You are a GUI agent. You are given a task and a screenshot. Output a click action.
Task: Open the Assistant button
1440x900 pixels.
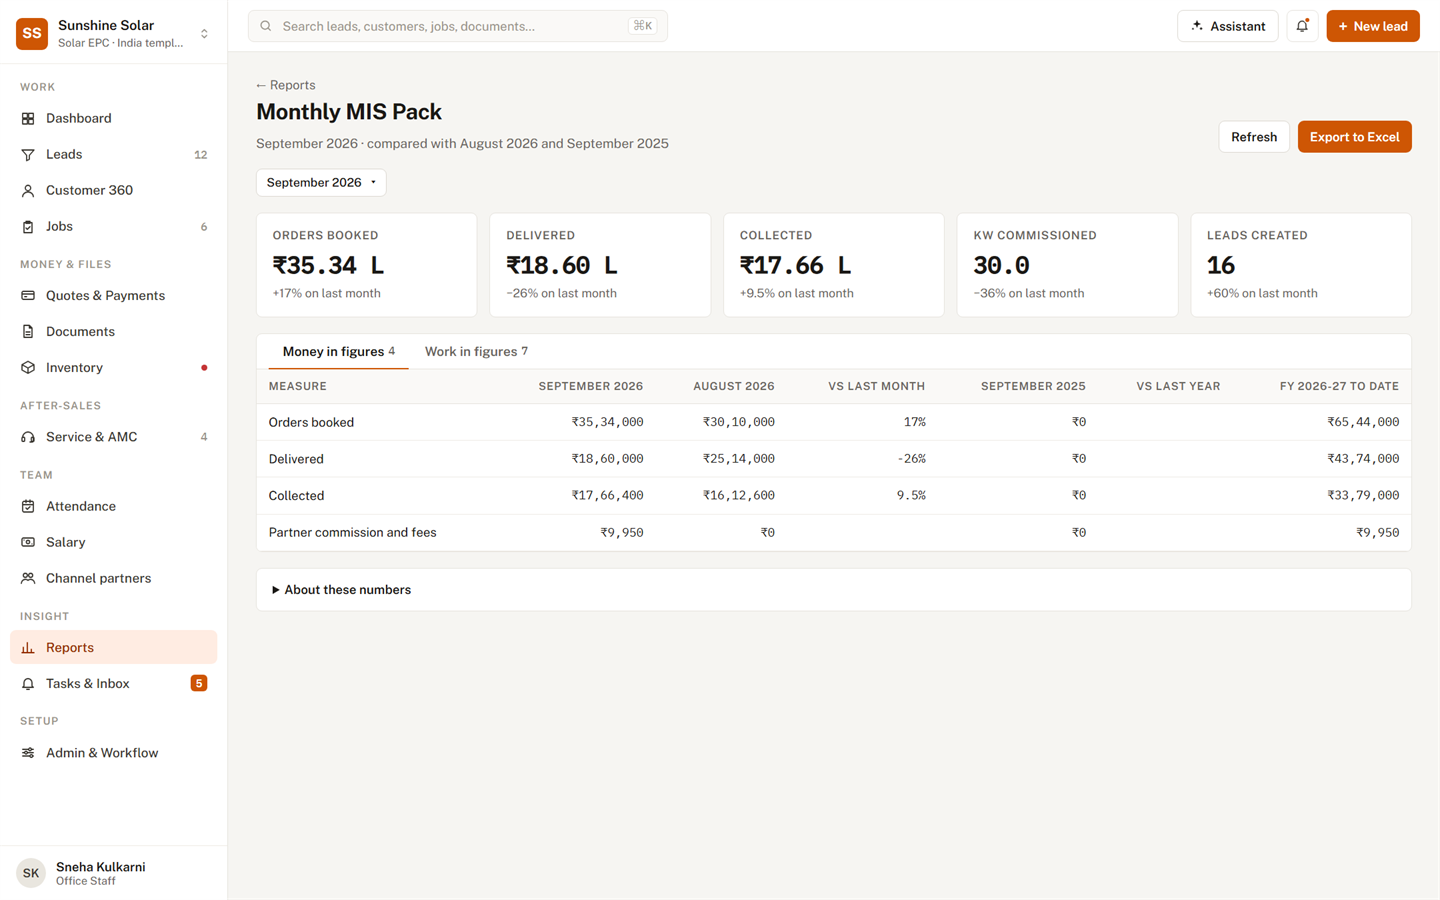click(1227, 26)
